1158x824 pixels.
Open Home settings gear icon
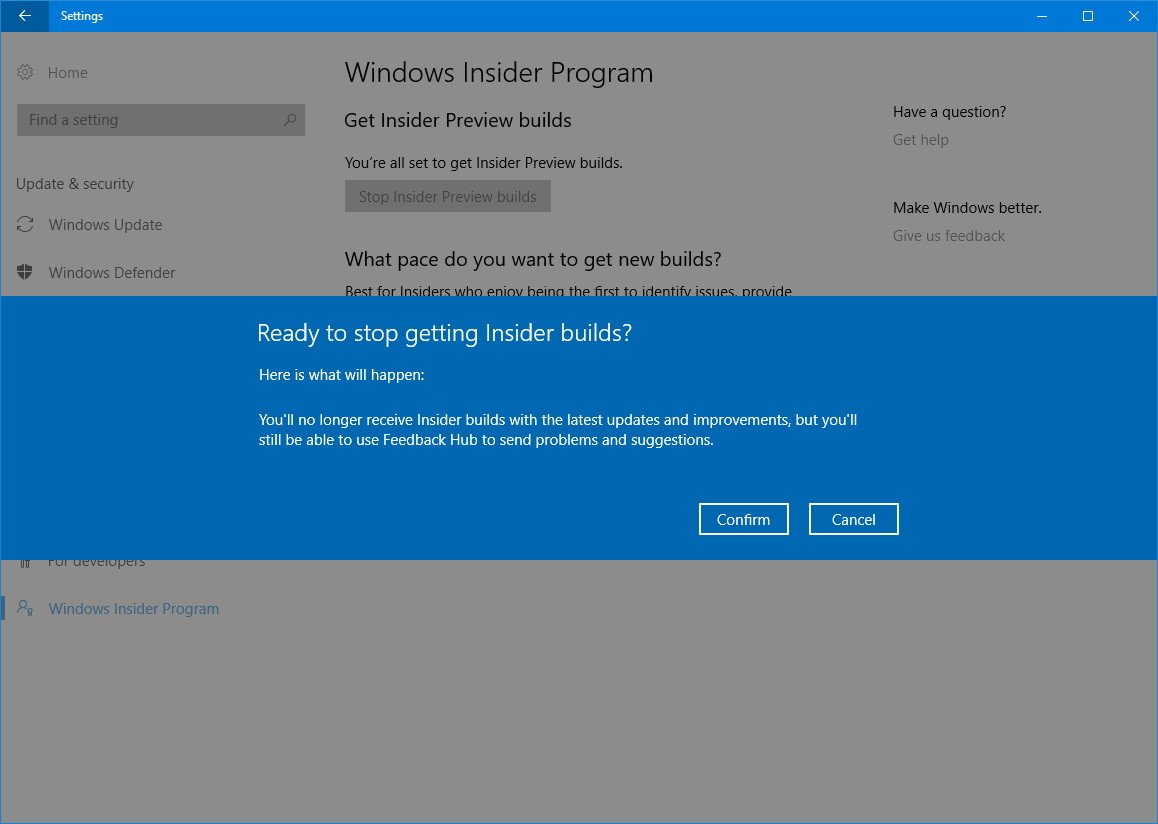(x=25, y=72)
